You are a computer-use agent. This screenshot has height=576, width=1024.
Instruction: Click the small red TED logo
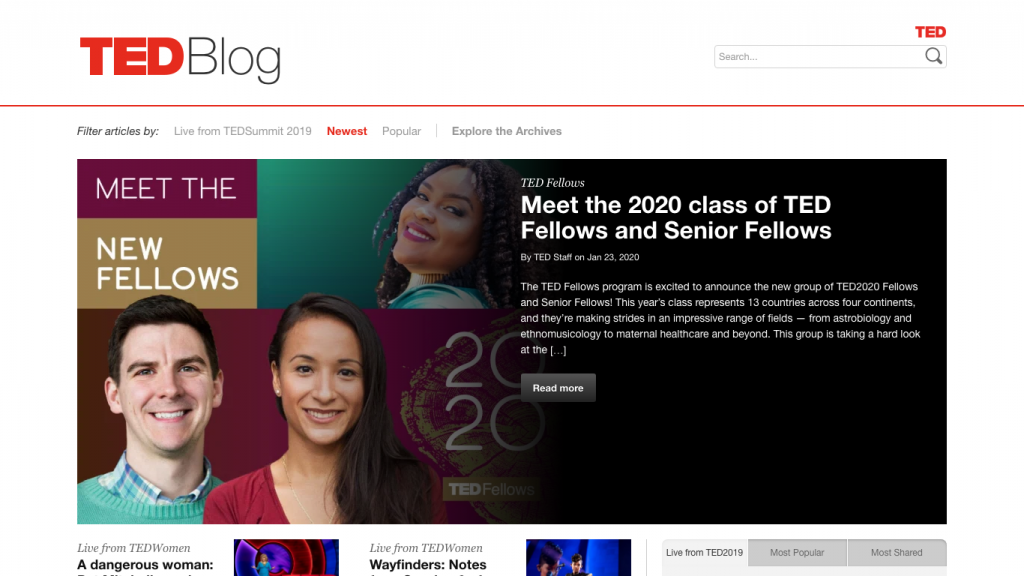930,32
